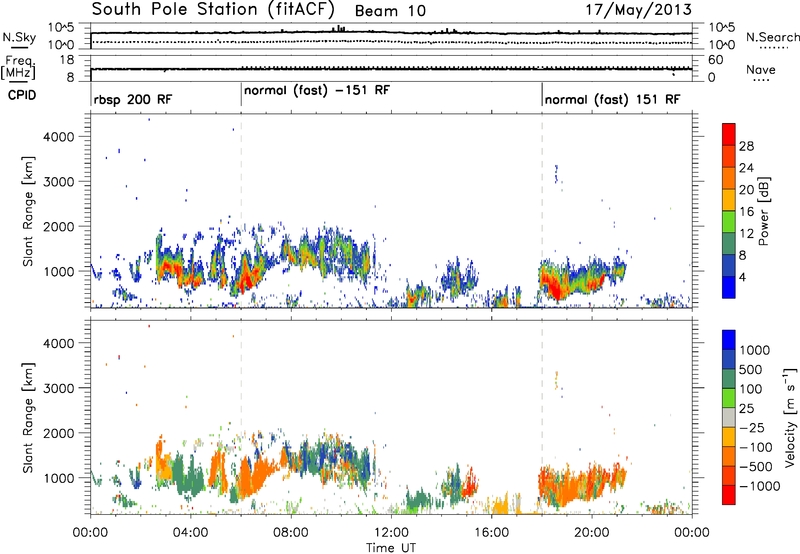800x554 pixels.
Task: Click the '16:00' time axis tick
Action: point(491,533)
